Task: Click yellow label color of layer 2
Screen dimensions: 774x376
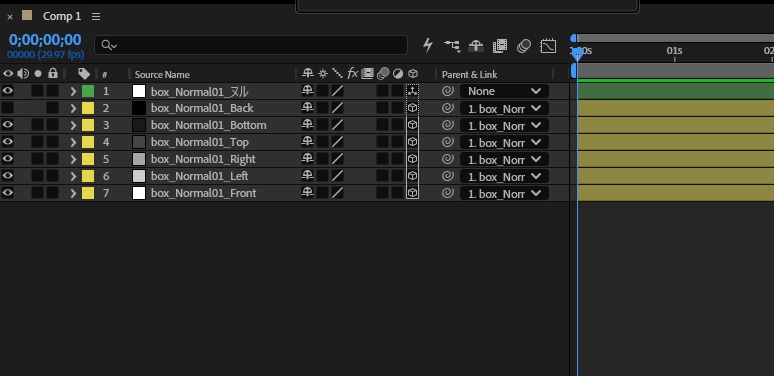Action: (88, 108)
